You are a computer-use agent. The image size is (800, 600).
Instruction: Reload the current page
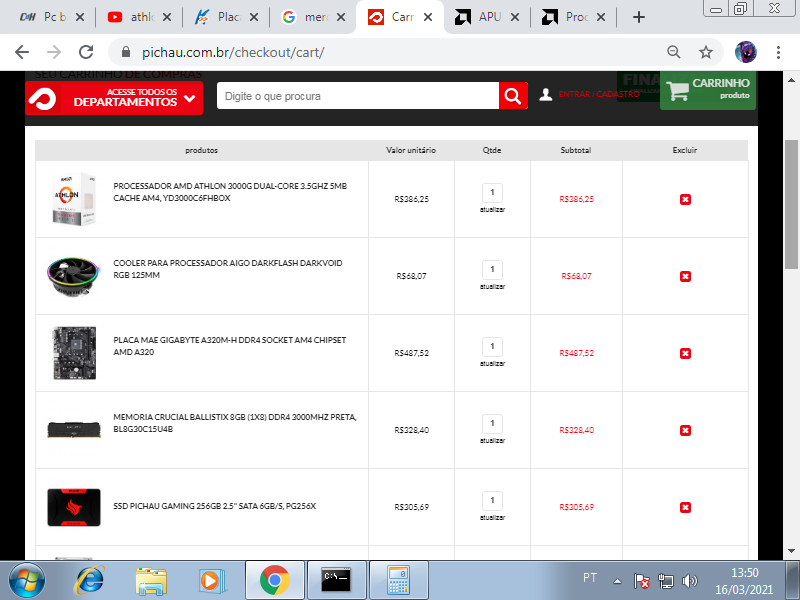(x=86, y=52)
